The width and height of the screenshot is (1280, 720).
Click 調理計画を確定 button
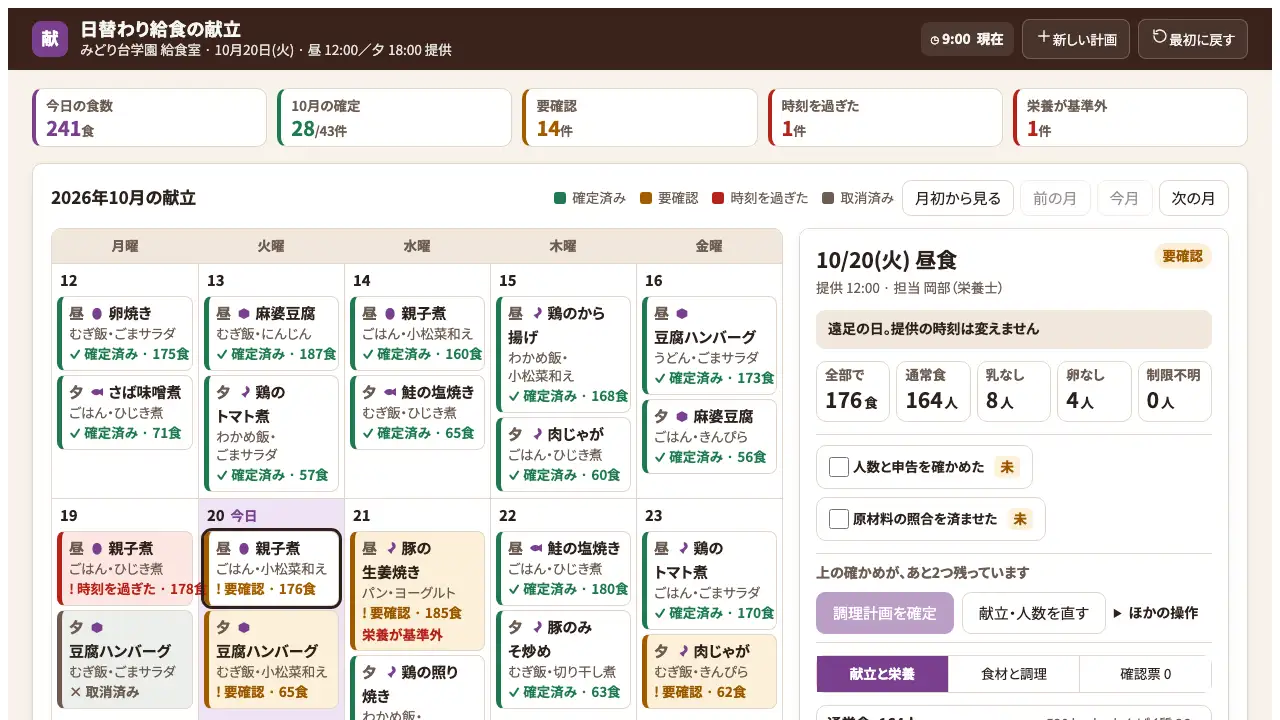click(x=885, y=613)
